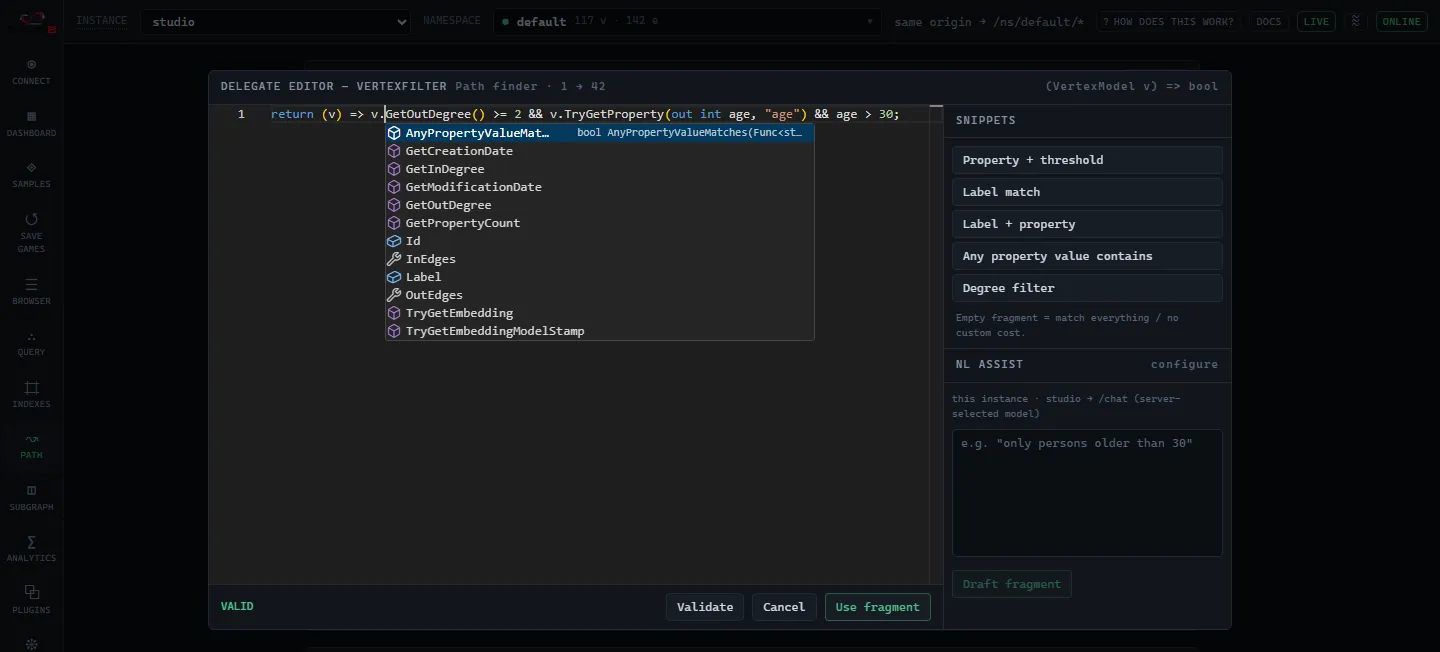
Task: Open the Browser sidebar page
Action: coord(31,291)
